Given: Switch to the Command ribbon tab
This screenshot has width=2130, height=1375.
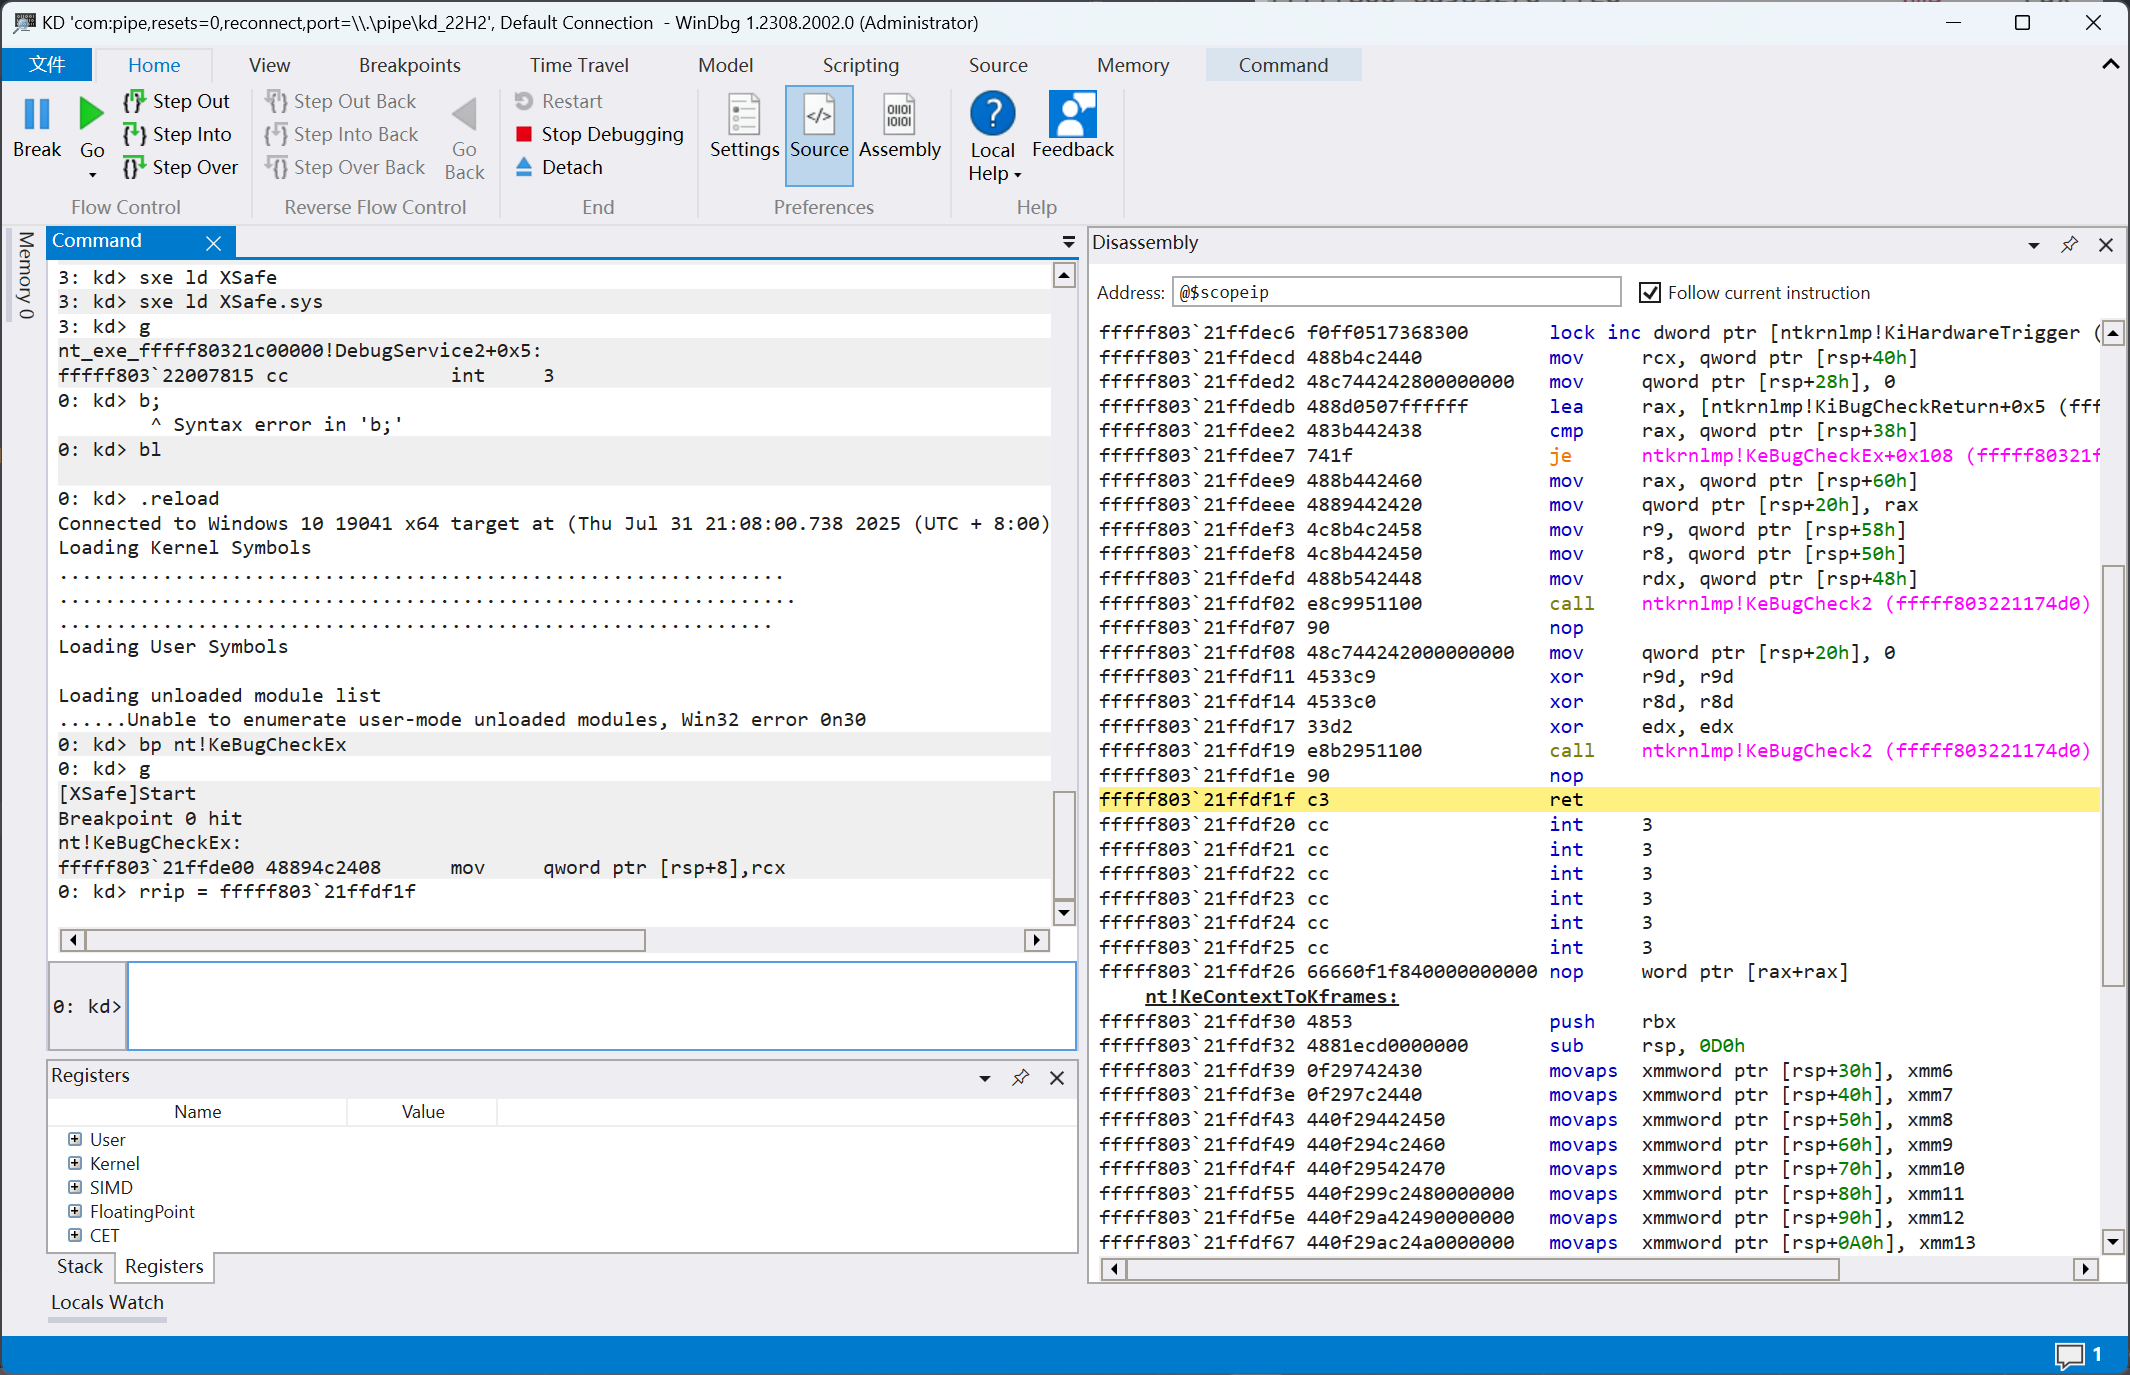Looking at the screenshot, I should [x=1283, y=65].
